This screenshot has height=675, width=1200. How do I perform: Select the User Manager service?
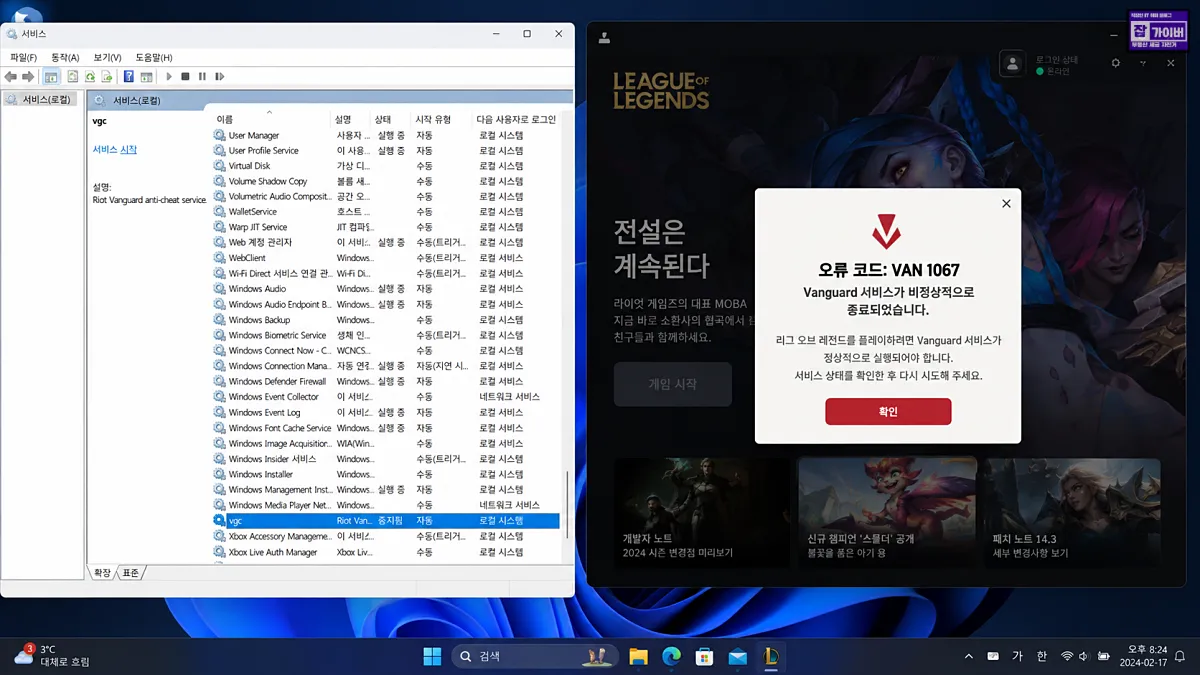(386, 135)
